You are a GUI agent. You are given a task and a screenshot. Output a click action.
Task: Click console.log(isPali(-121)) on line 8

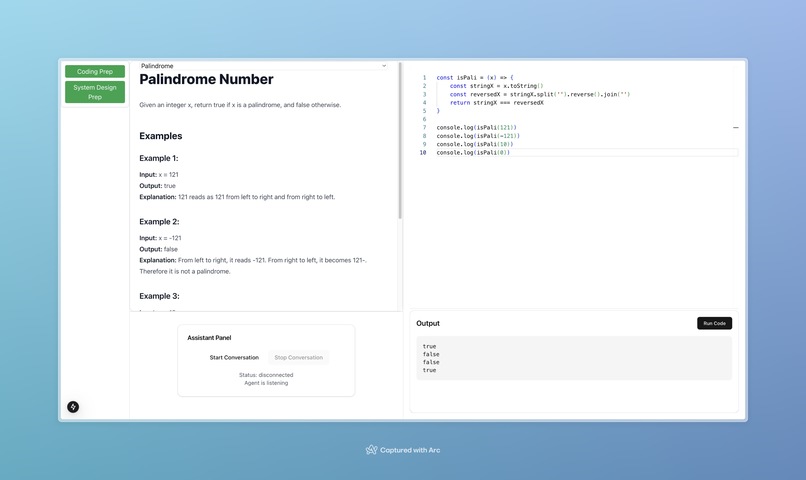(x=478, y=136)
